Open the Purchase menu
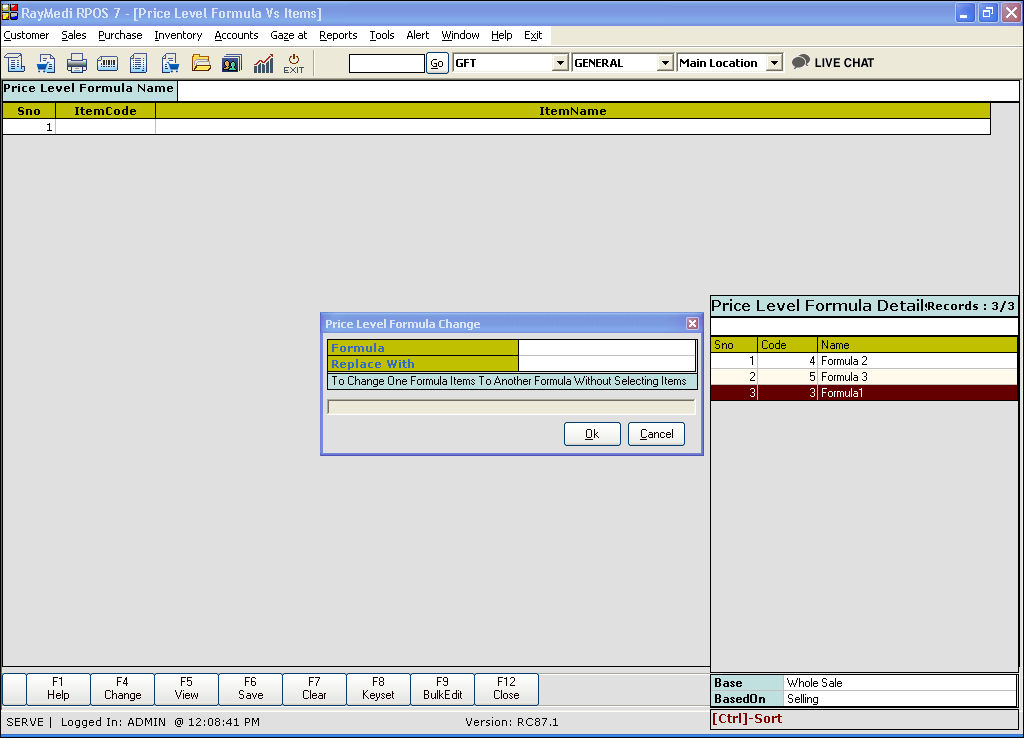Screen dimensions: 1024x738 tap(120, 35)
